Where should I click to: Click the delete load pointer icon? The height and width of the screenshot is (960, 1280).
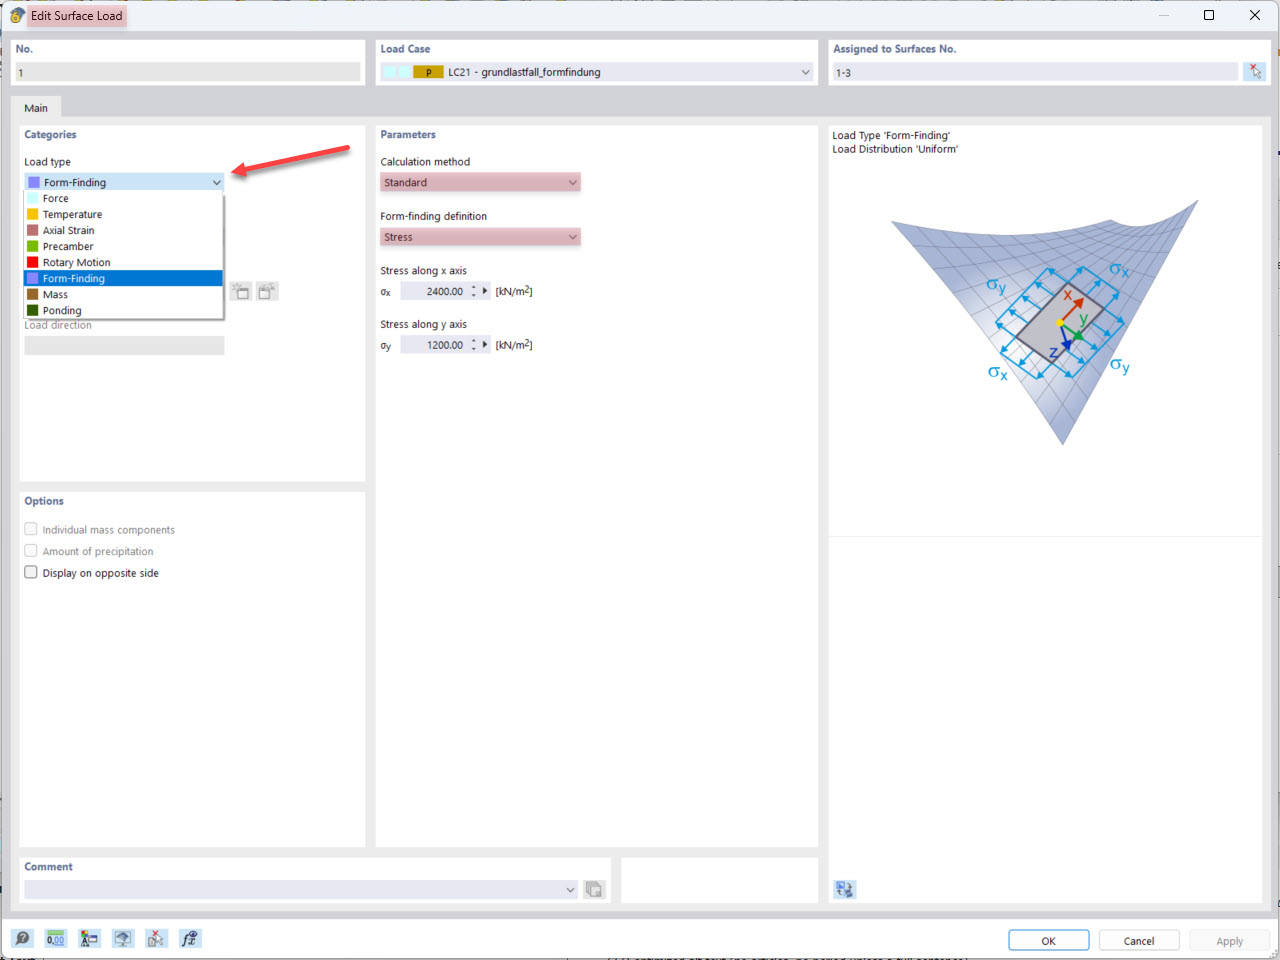coord(155,938)
